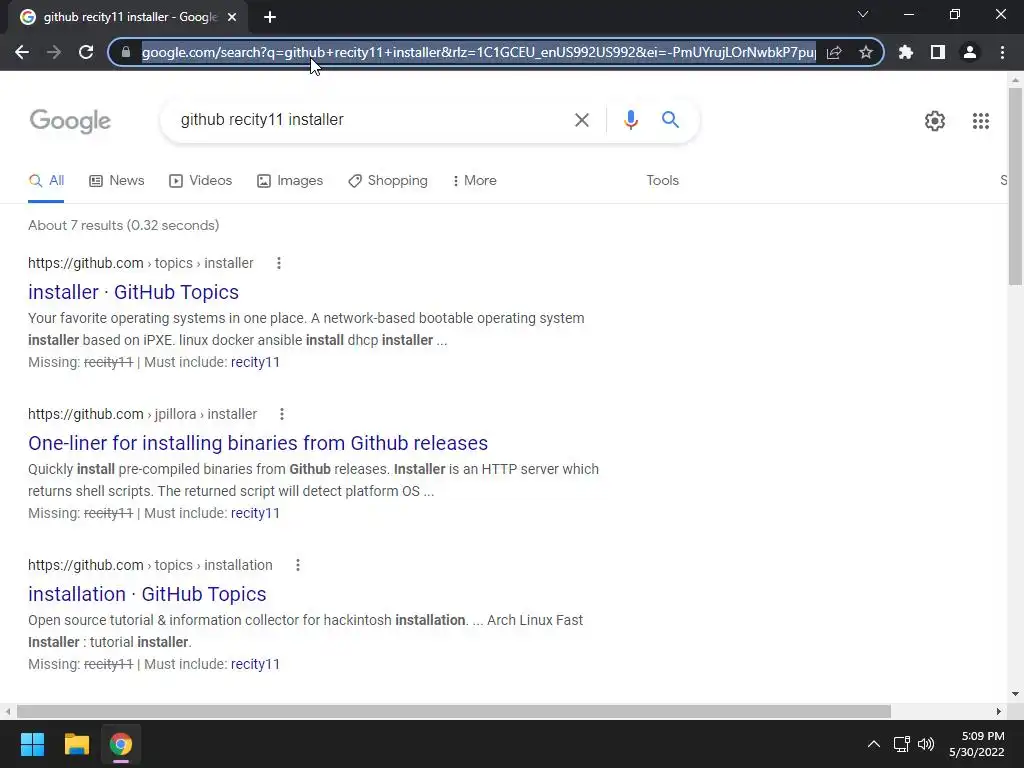Open volume control tray icon
This screenshot has width=1024, height=768.
point(925,744)
